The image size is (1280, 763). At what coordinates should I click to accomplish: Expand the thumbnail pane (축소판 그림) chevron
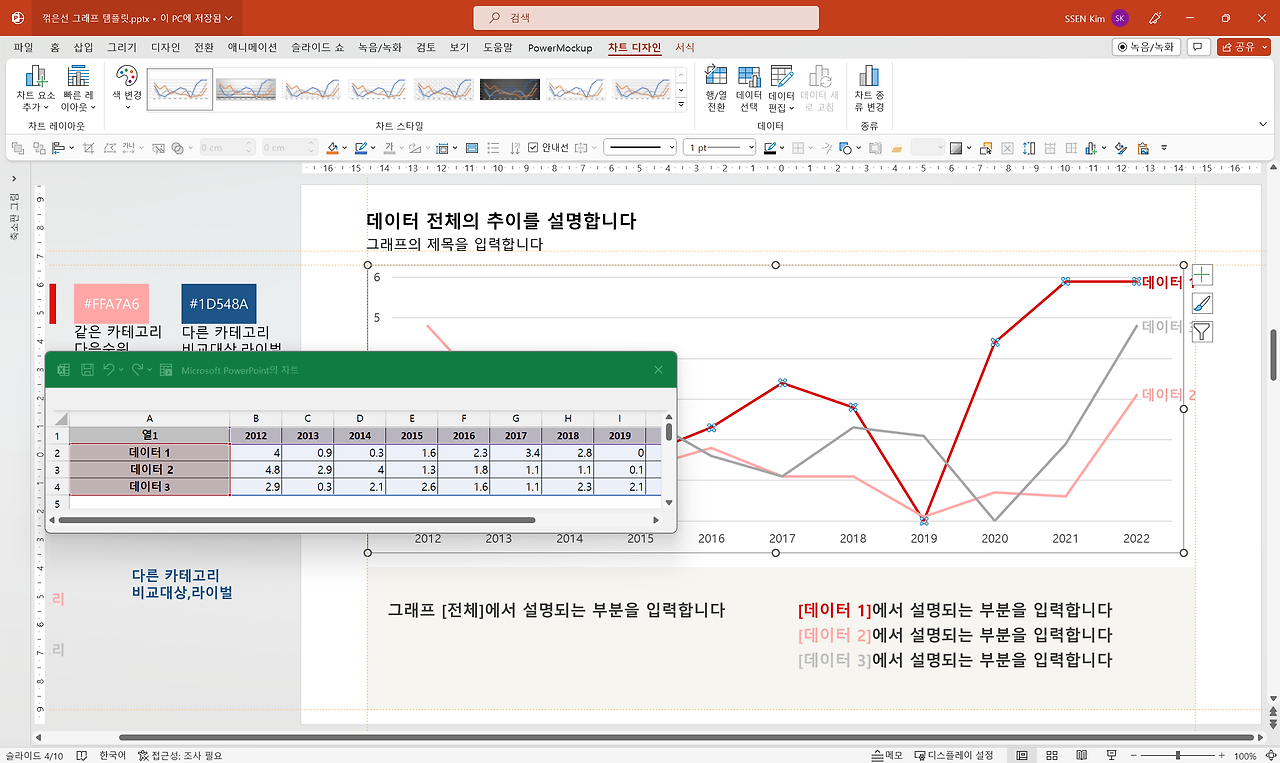14,179
